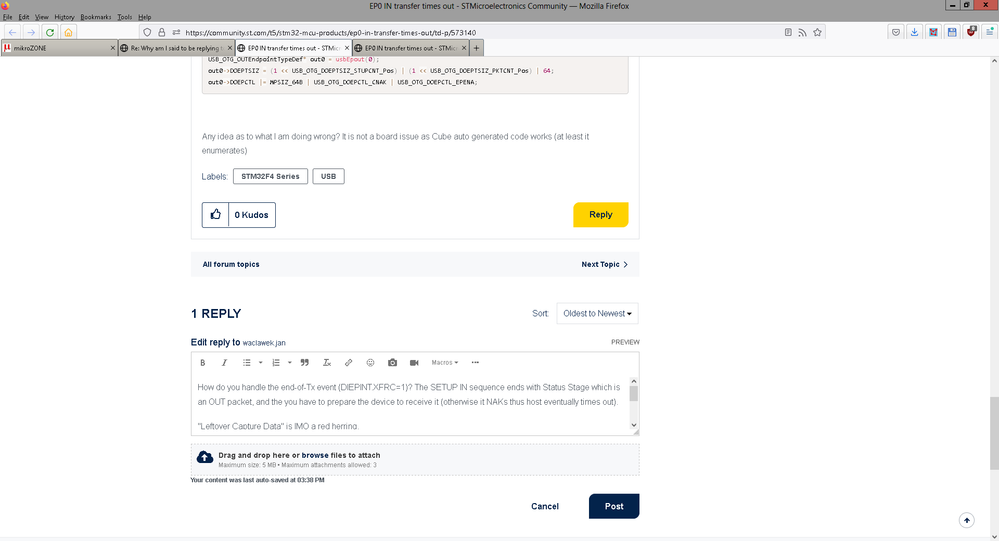
Task: Apply bold formatting in reply editor
Action: coord(203,363)
